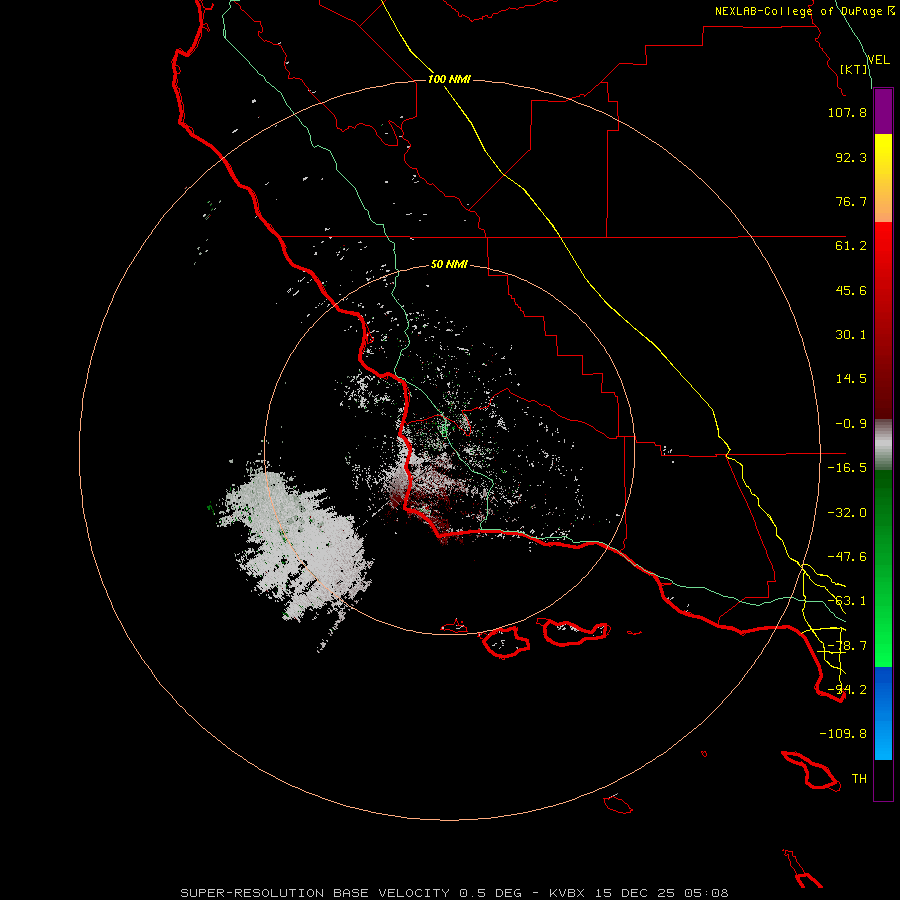The image size is (900, 900).
Task: Click the 14.5 scale value
Action: pyautogui.click(x=851, y=379)
